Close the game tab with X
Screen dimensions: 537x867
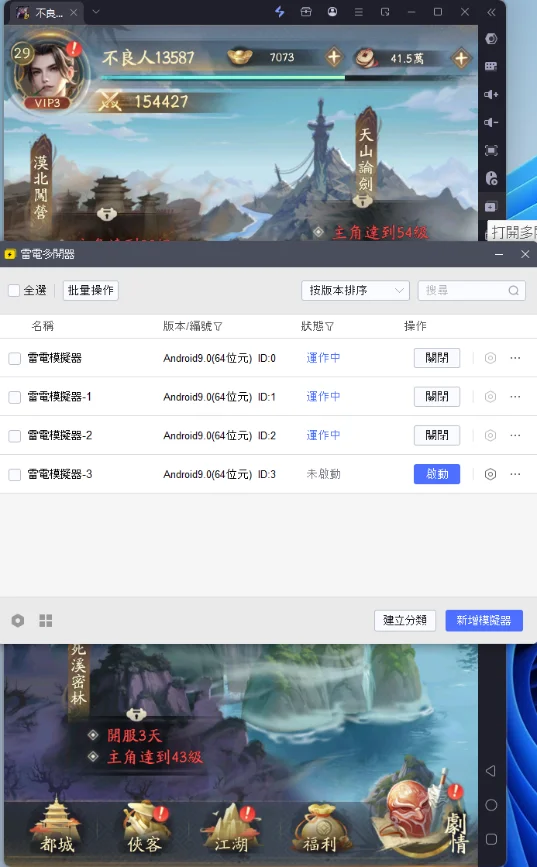(74, 12)
